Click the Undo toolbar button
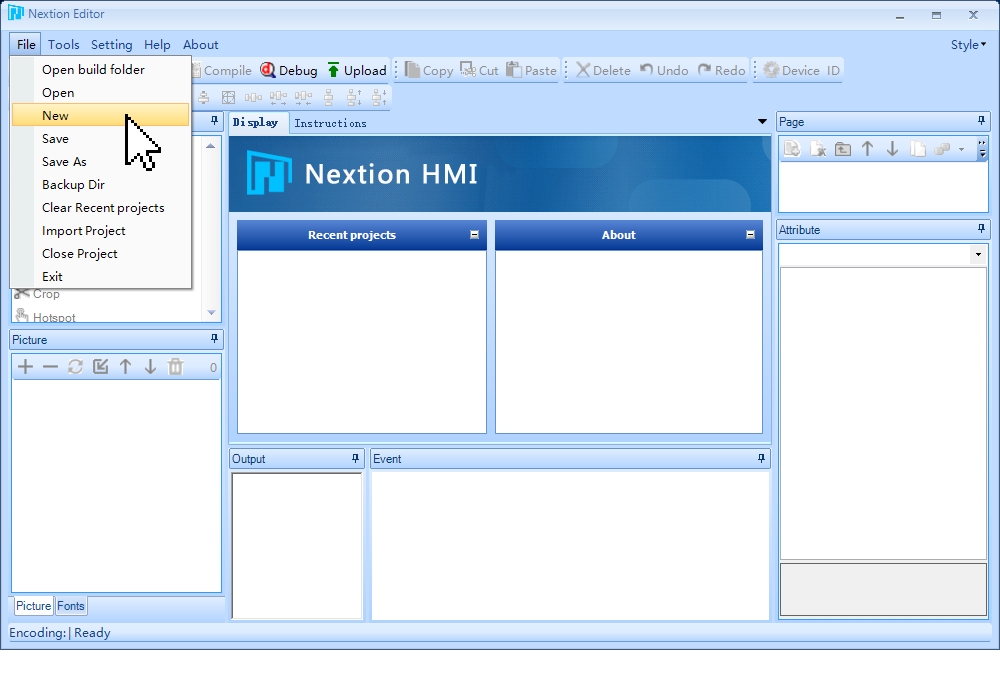The width and height of the screenshot is (1000, 685). pyautogui.click(x=664, y=70)
